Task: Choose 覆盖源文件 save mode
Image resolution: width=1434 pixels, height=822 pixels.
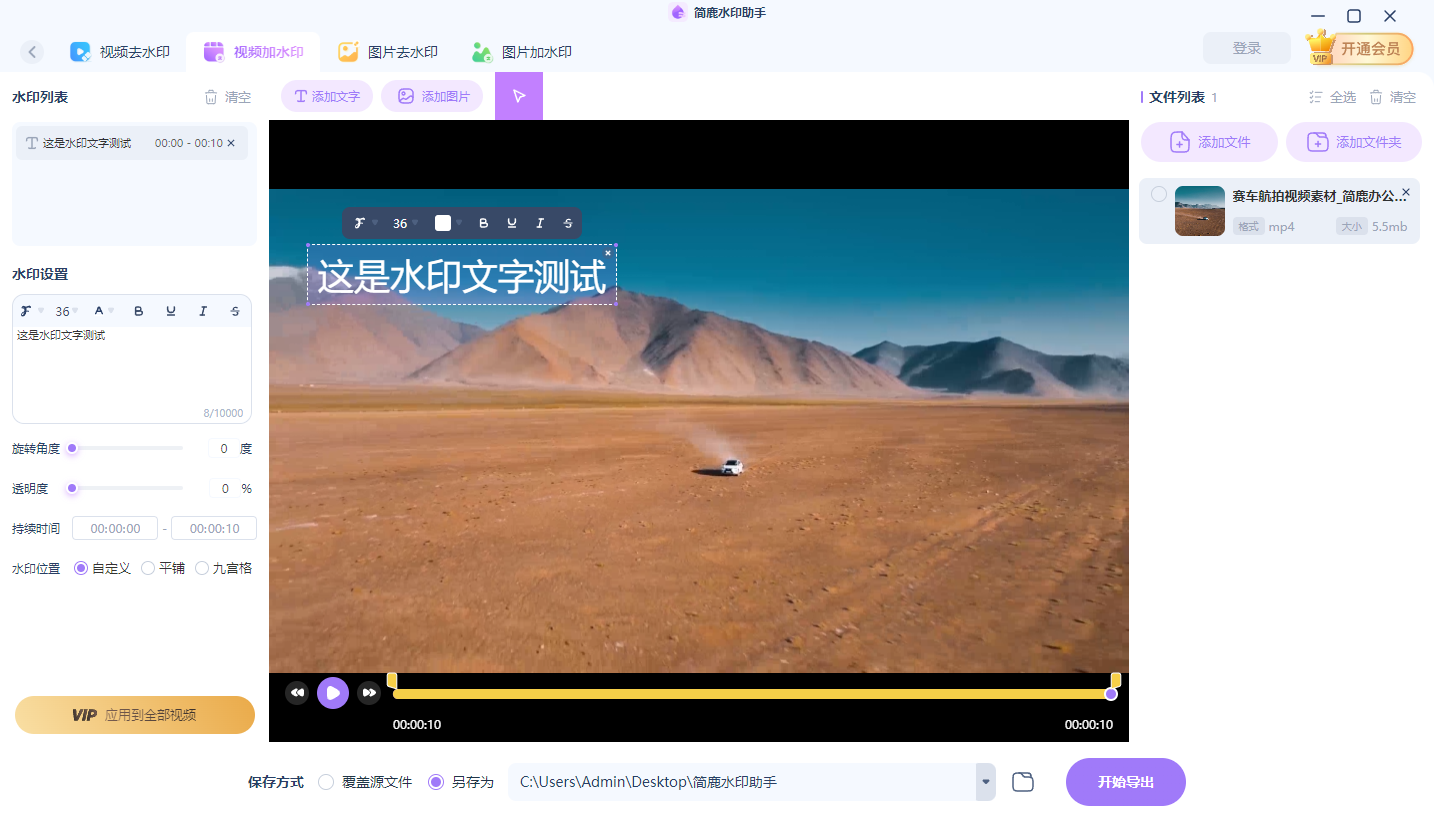Action: tap(325, 781)
